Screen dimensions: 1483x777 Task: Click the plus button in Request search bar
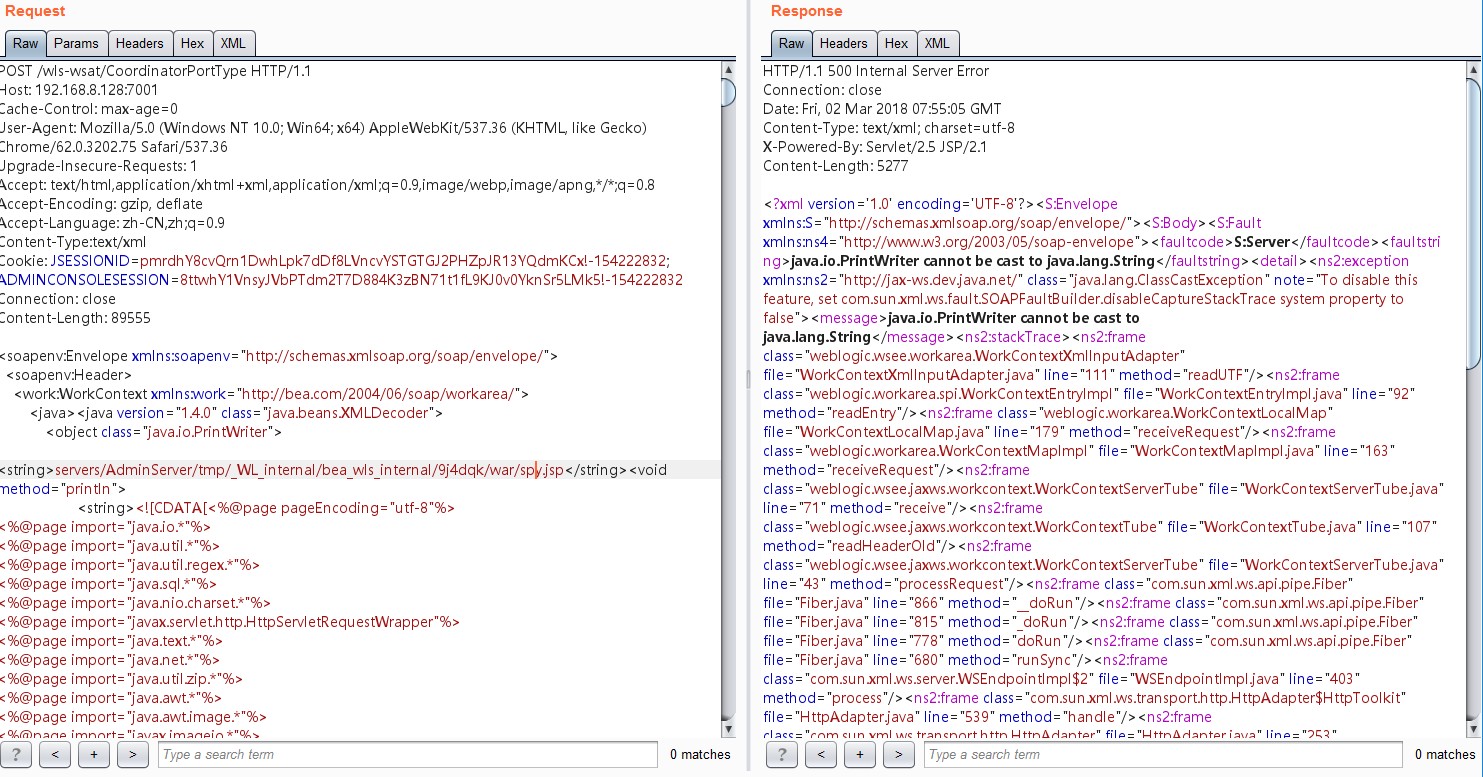93,754
